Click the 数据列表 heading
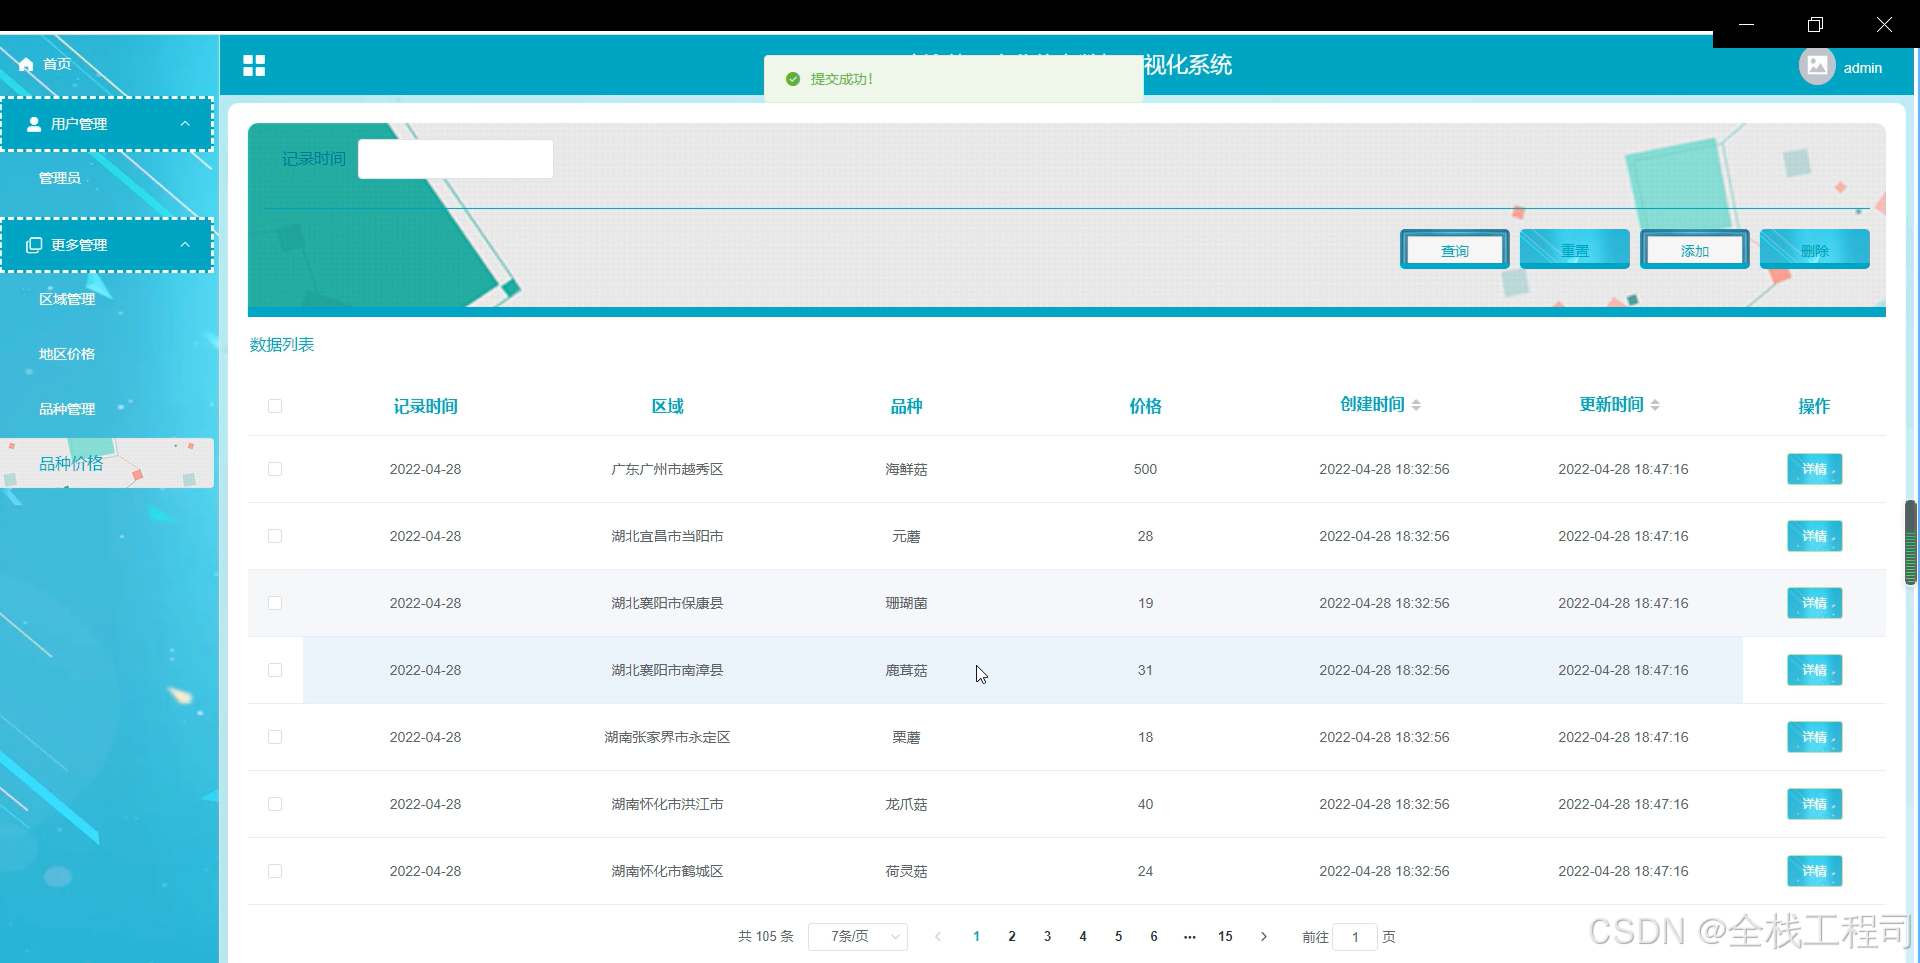 click(282, 345)
